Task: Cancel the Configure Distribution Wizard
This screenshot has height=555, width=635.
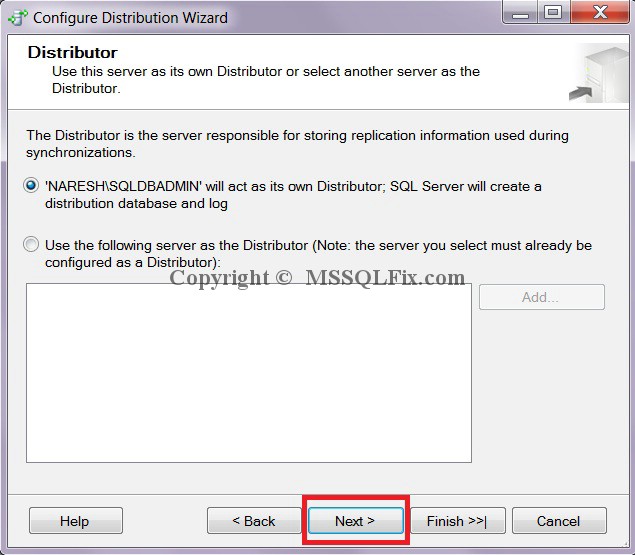Action: (559, 521)
